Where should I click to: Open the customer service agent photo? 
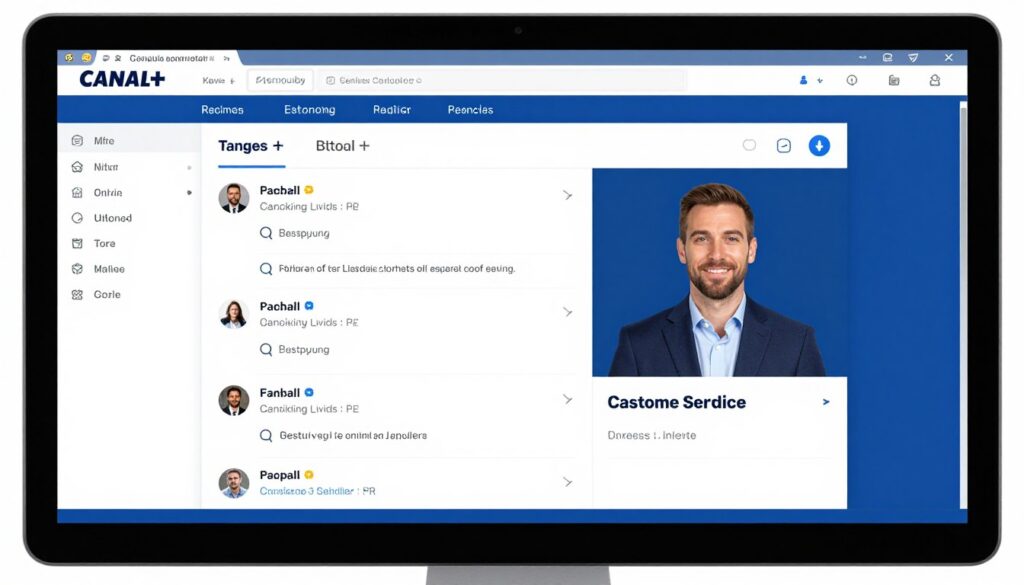pos(720,272)
